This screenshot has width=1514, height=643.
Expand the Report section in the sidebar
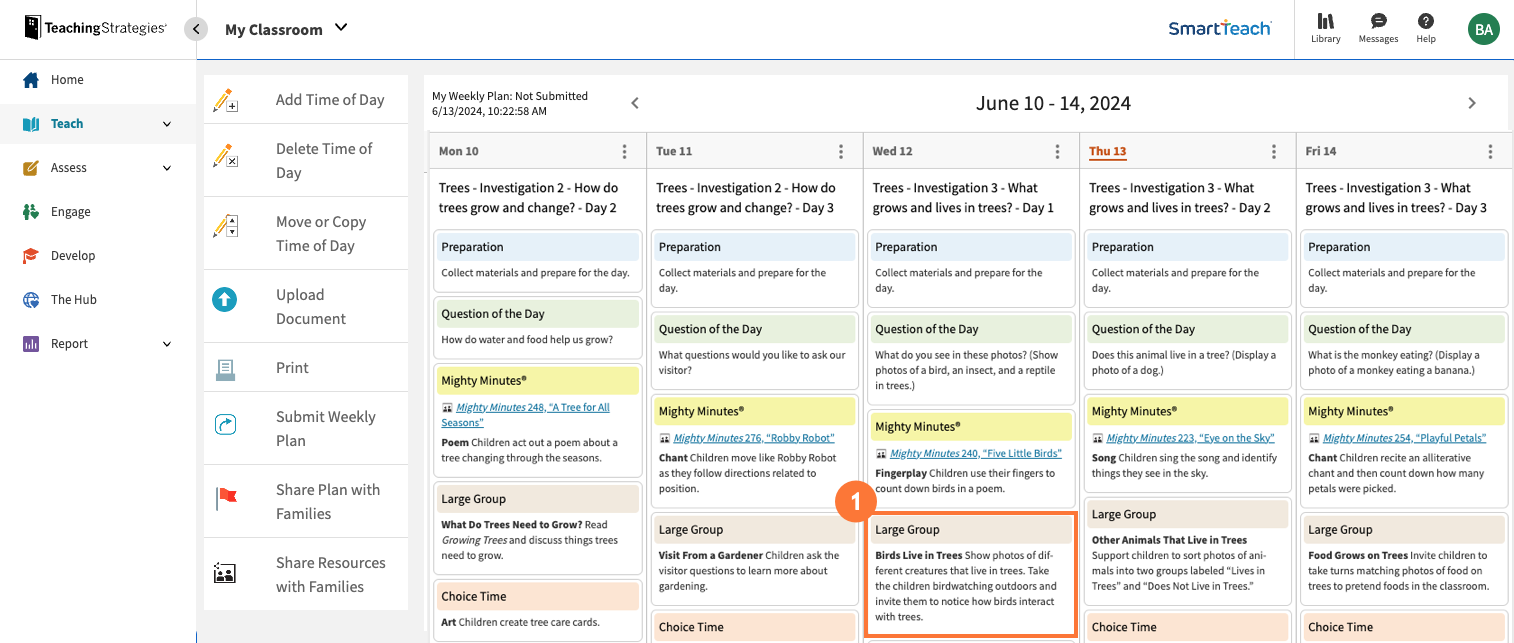166,343
